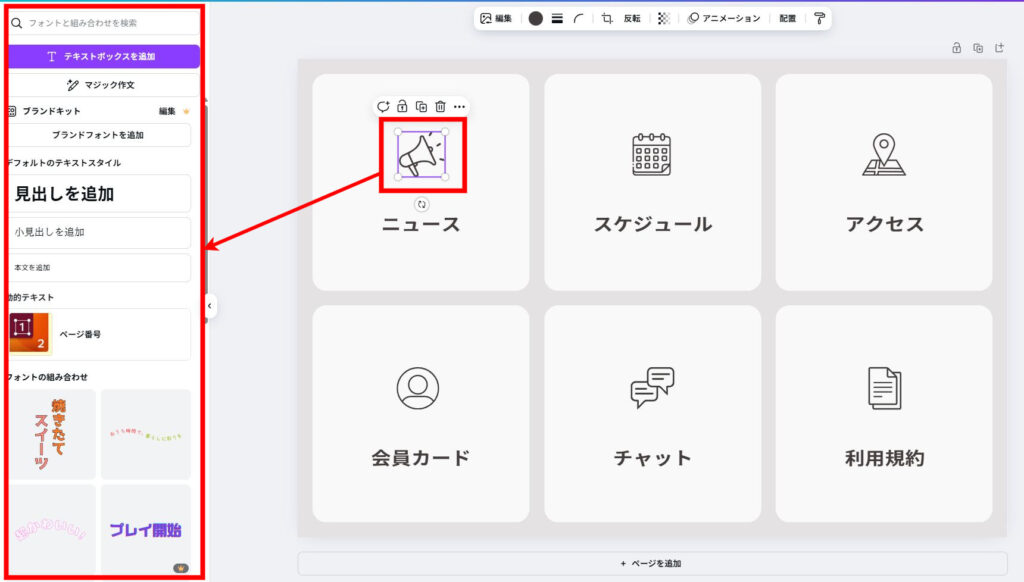Click the crop icon in the toolbar
1024x582 pixels.
607,18
